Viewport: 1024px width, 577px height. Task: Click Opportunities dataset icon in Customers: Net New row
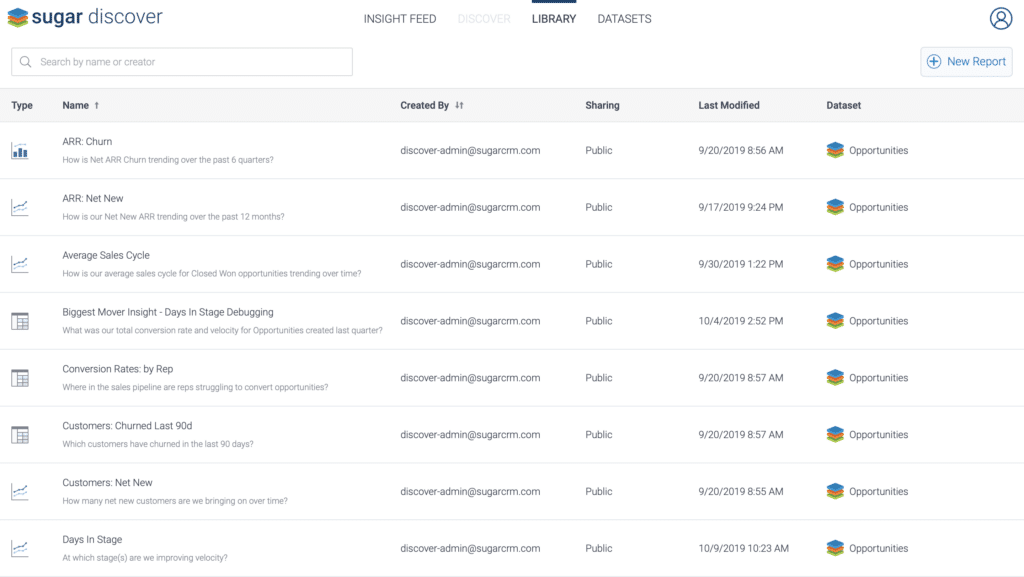pos(835,491)
